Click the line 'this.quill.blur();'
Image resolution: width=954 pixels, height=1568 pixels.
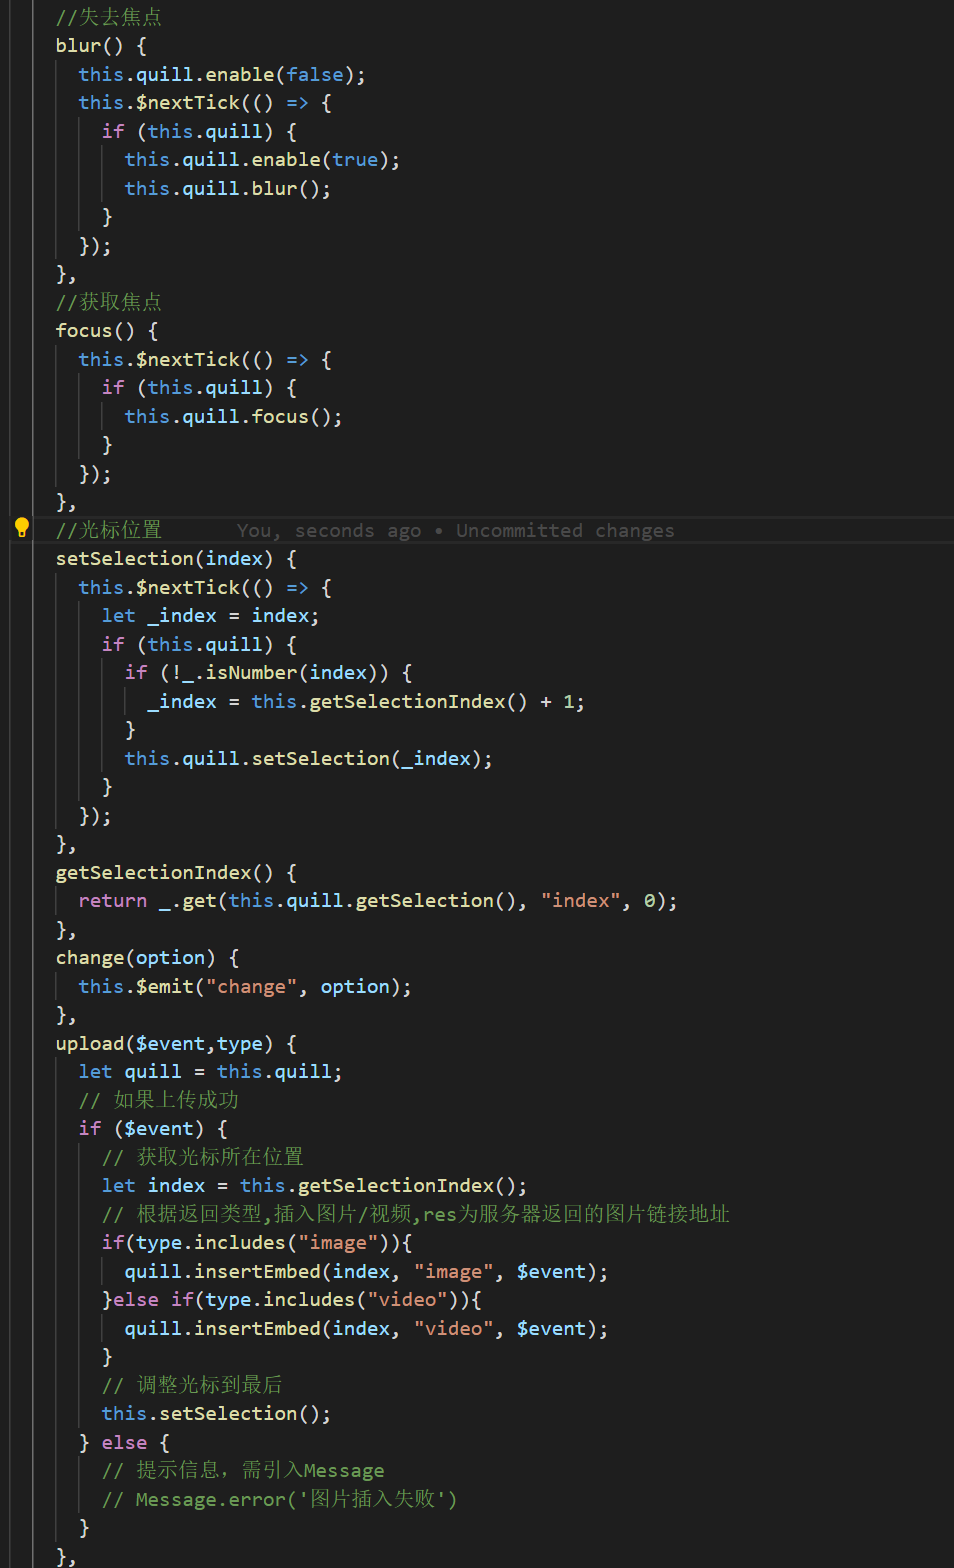click(227, 189)
